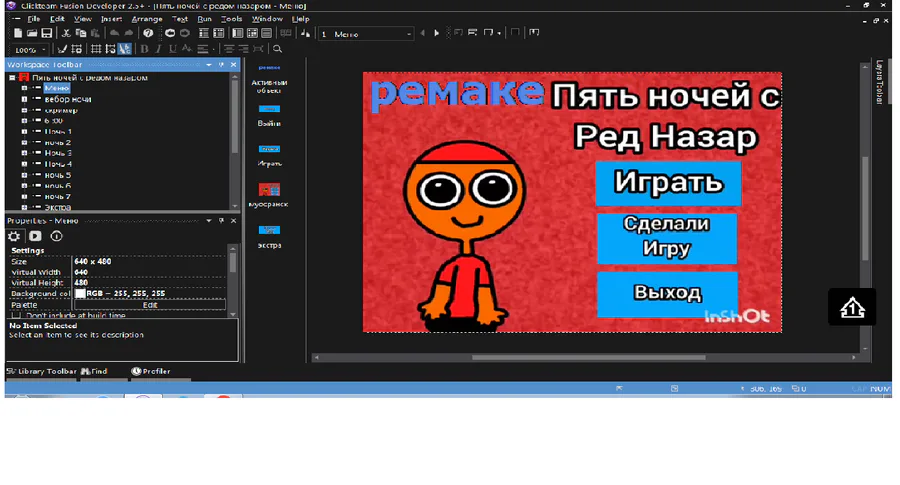Screen dimensions: 900x485
Task: Select the red backdrop object thumbnail
Action: 269,189
